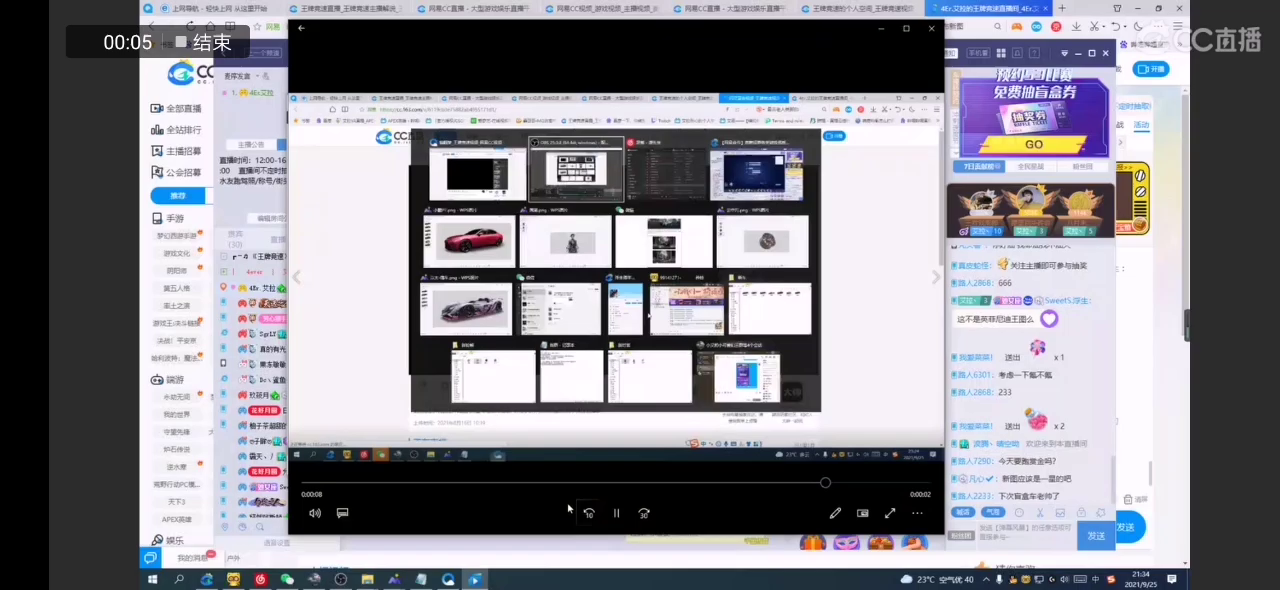Skip back 10 seconds in video

coord(589,513)
